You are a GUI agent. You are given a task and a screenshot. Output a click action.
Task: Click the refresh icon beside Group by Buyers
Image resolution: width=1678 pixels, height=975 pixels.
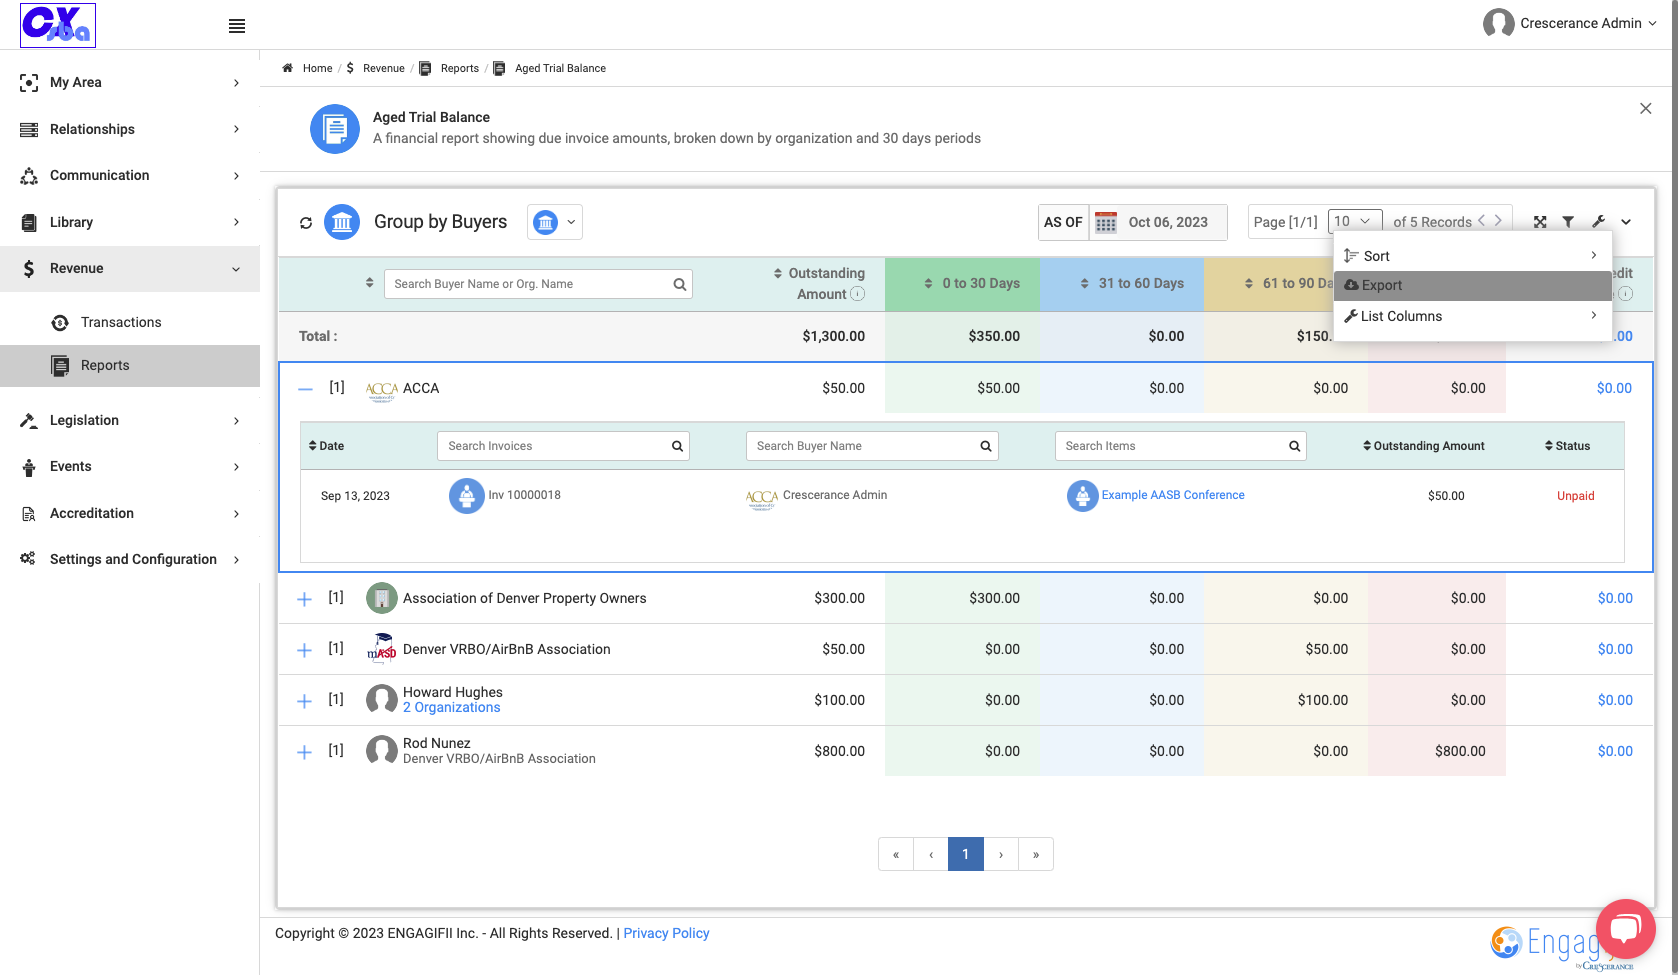tap(306, 223)
